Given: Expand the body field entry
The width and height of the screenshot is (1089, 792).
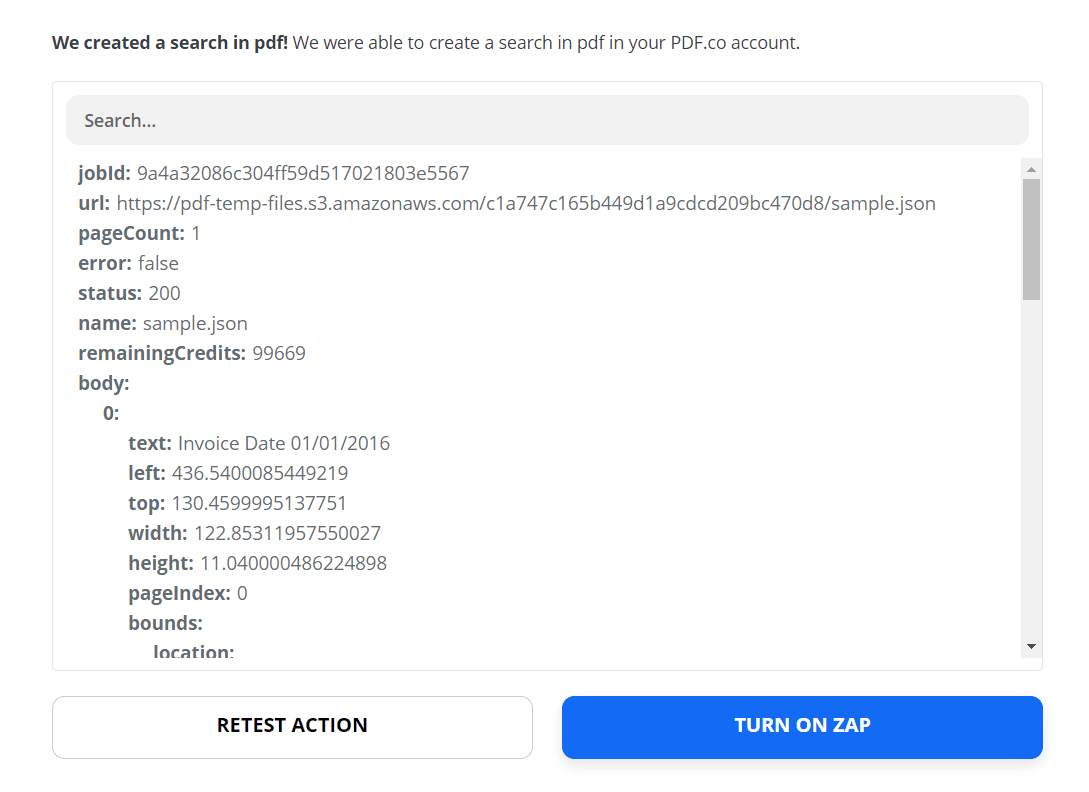Looking at the screenshot, I should 100,383.
